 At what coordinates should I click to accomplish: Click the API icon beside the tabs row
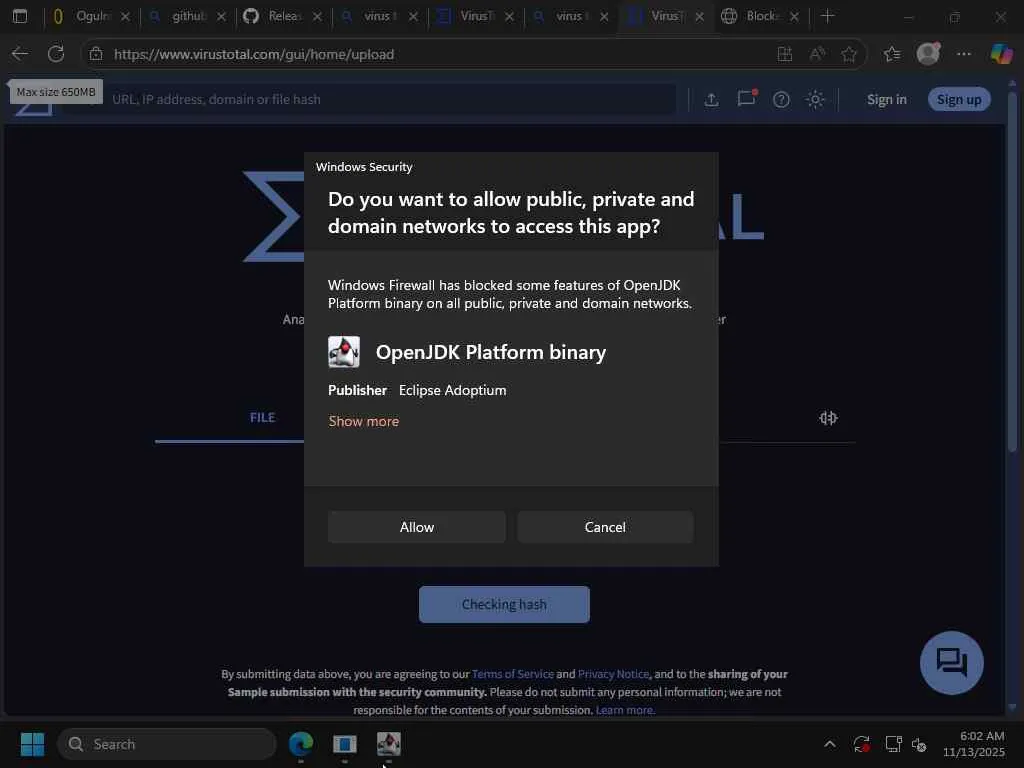pyautogui.click(x=828, y=418)
